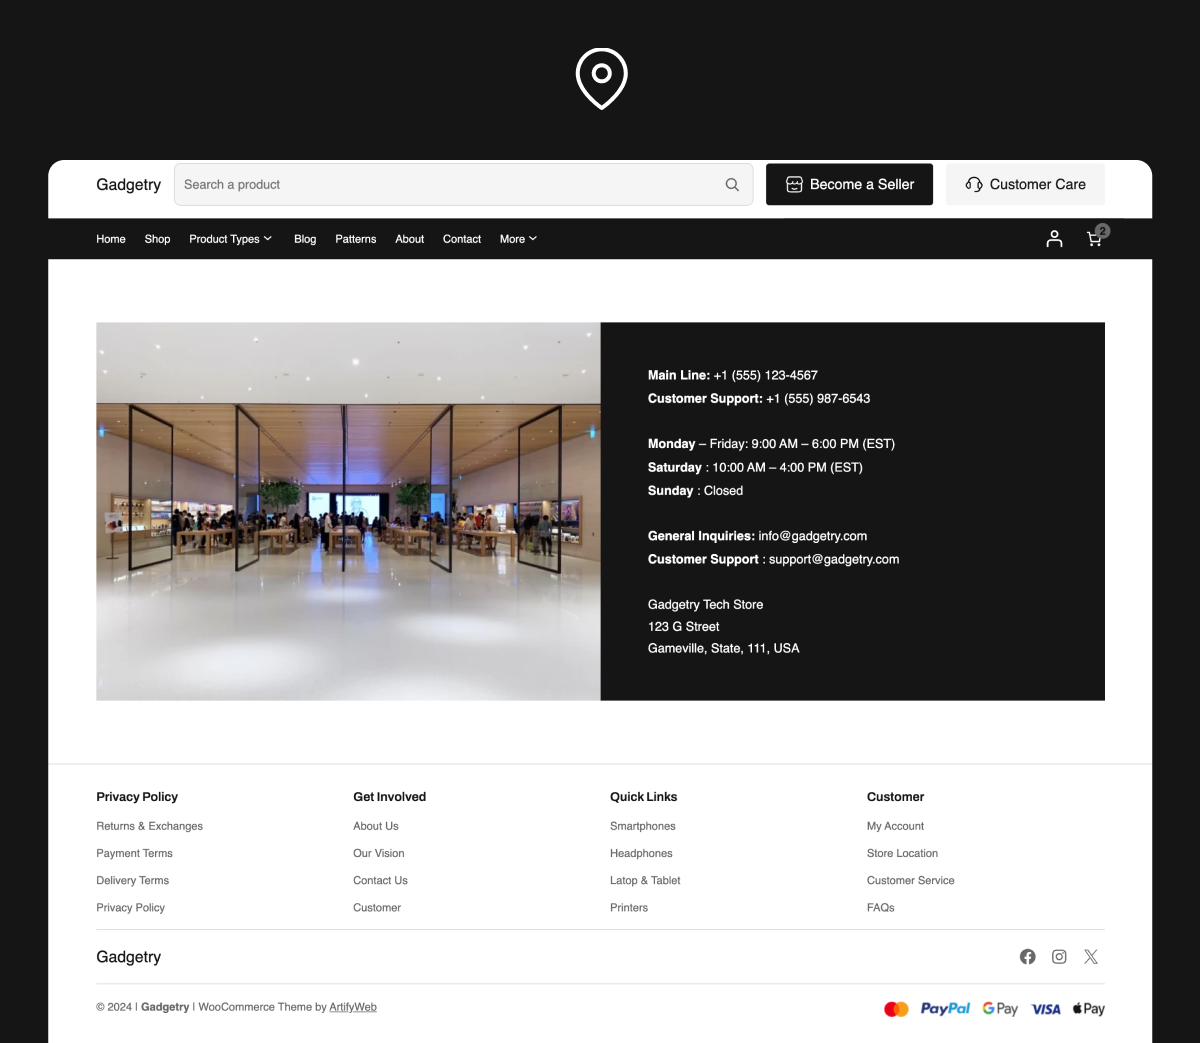Click the Facebook icon in the footer
Image resolution: width=1200 pixels, height=1043 pixels.
pyautogui.click(x=1027, y=956)
